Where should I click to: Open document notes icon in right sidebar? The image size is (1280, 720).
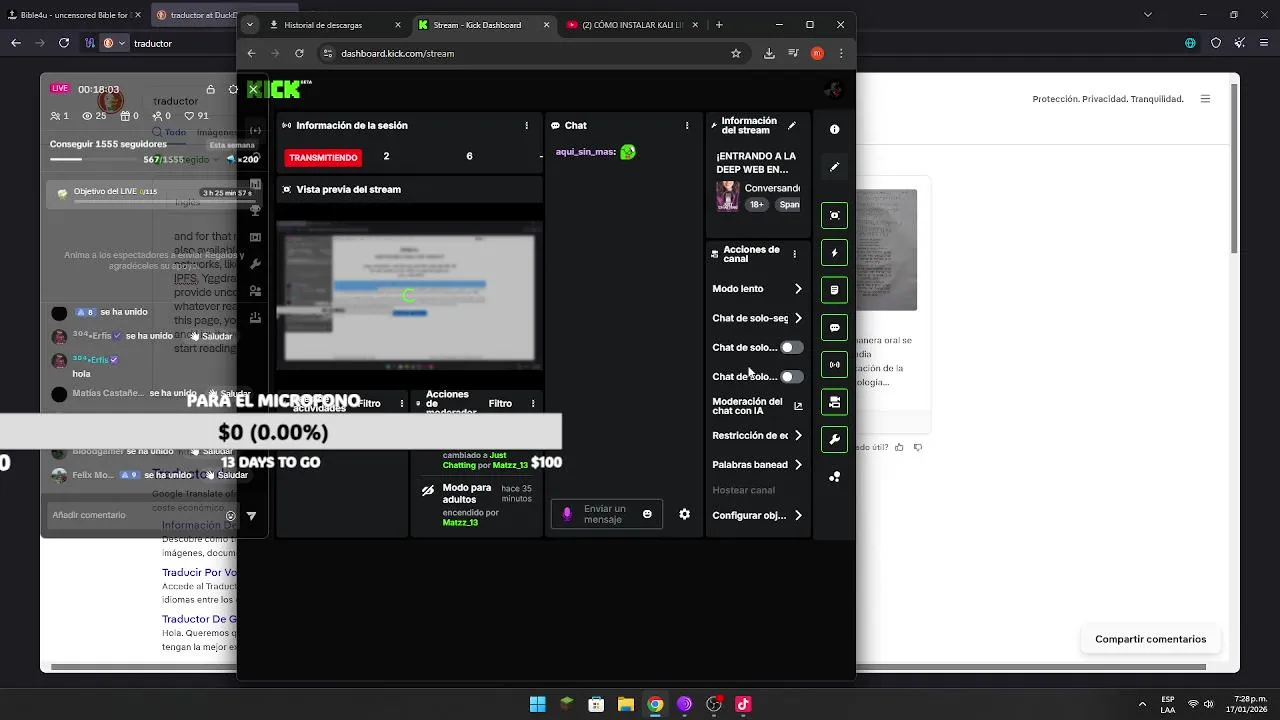tap(834, 290)
